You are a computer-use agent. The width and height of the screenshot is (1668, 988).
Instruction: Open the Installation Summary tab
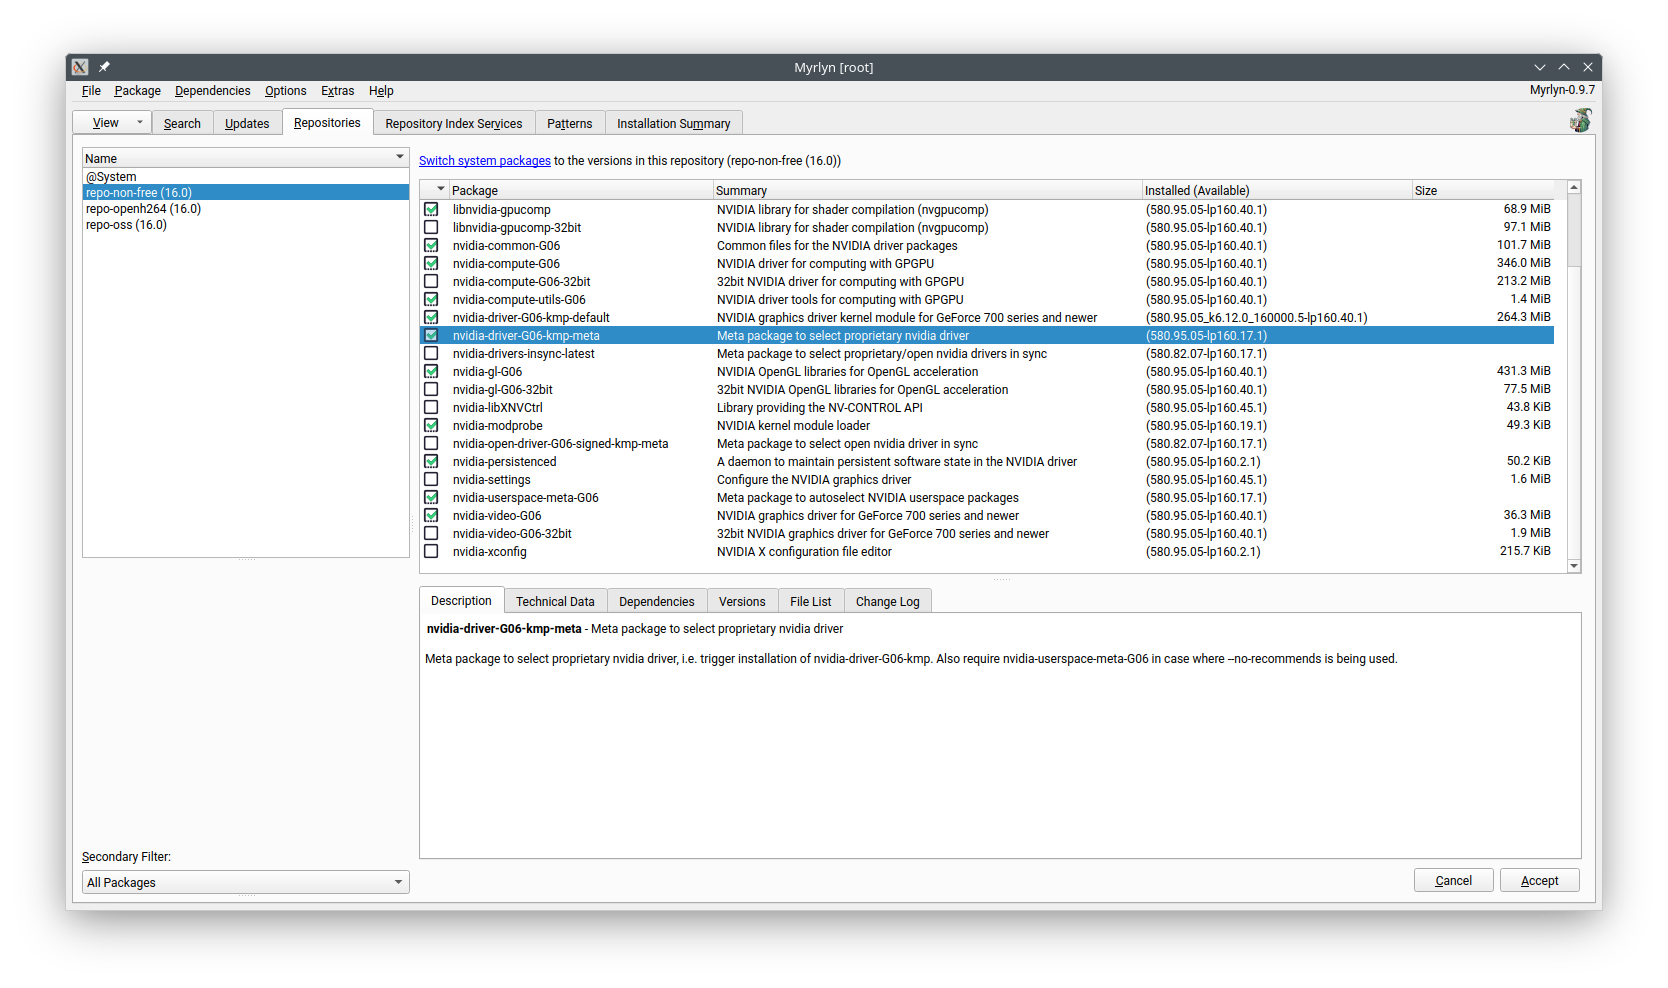pos(674,123)
